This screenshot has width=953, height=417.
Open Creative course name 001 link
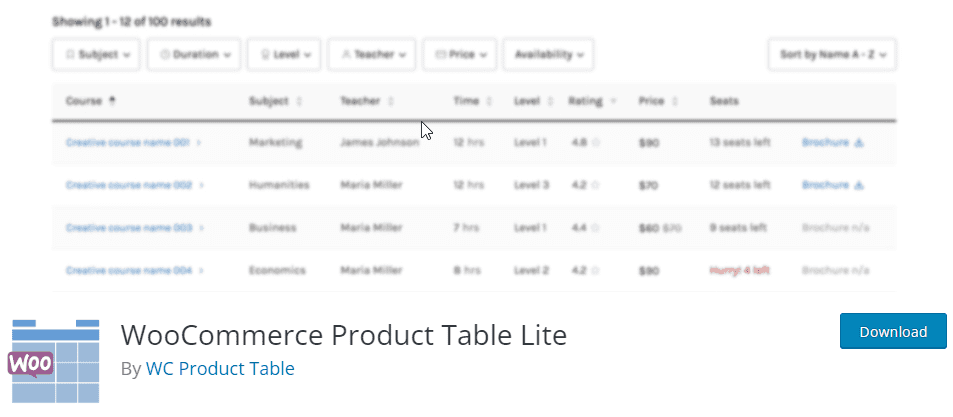pyautogui.click(x=128, y=143)
